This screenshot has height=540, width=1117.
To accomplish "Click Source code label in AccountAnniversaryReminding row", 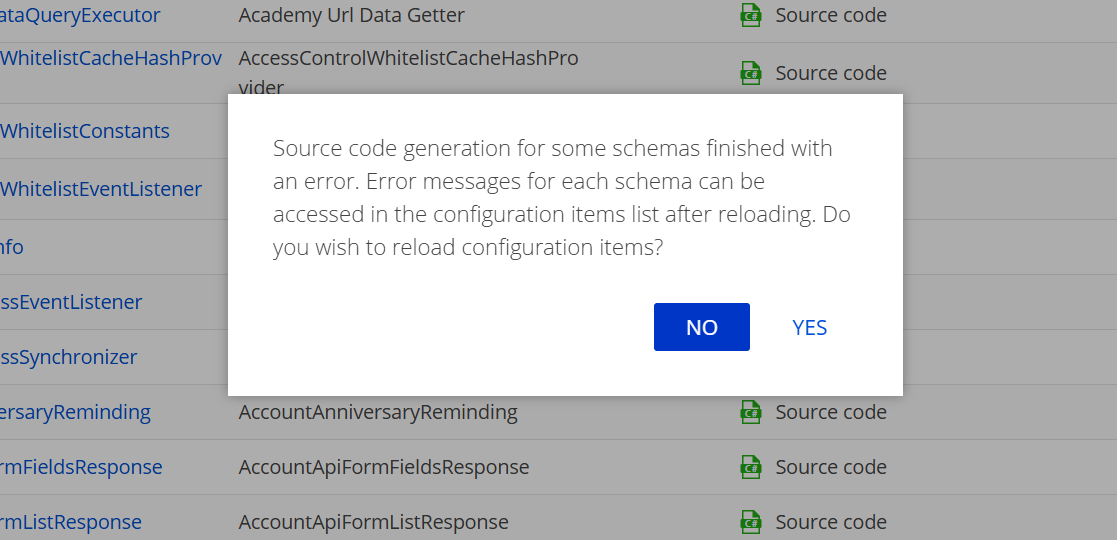I will [x=831, y=412].
